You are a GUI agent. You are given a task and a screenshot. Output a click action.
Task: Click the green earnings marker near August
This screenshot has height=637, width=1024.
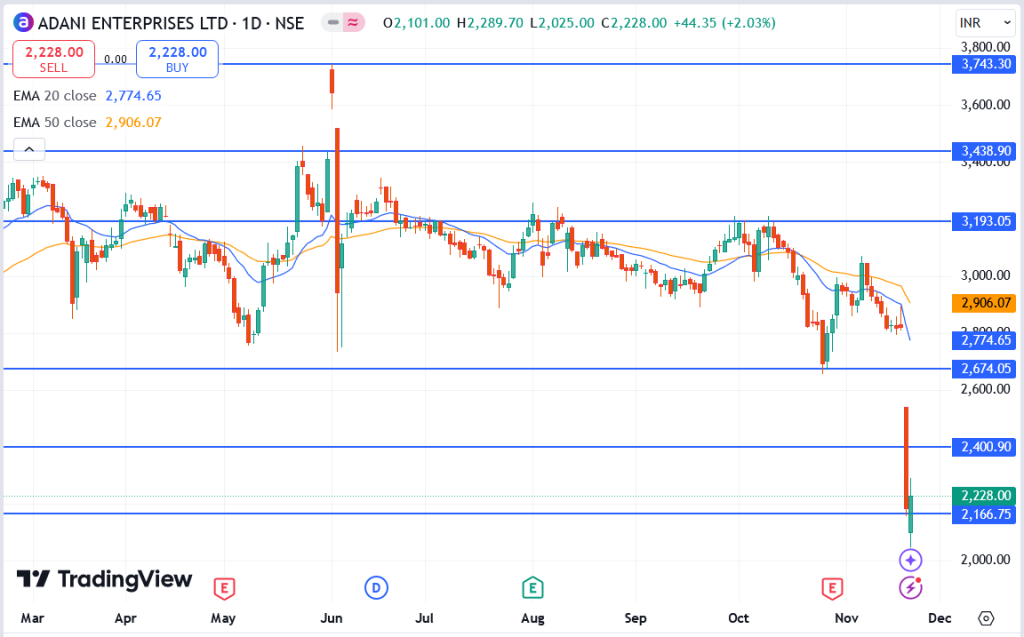533,588
